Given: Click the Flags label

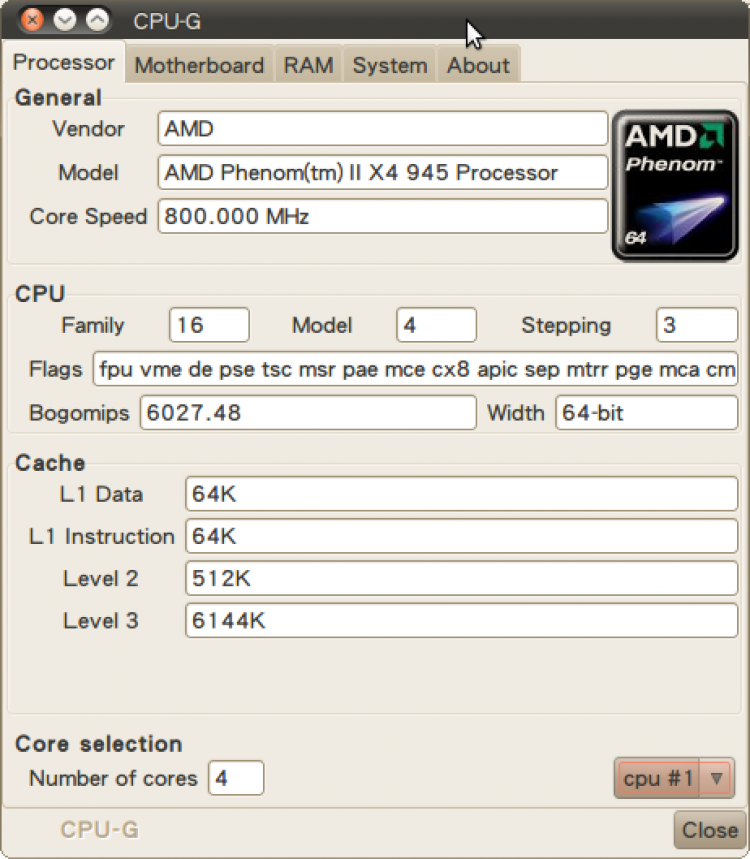Looking at the screenshot, I should 55,369.
